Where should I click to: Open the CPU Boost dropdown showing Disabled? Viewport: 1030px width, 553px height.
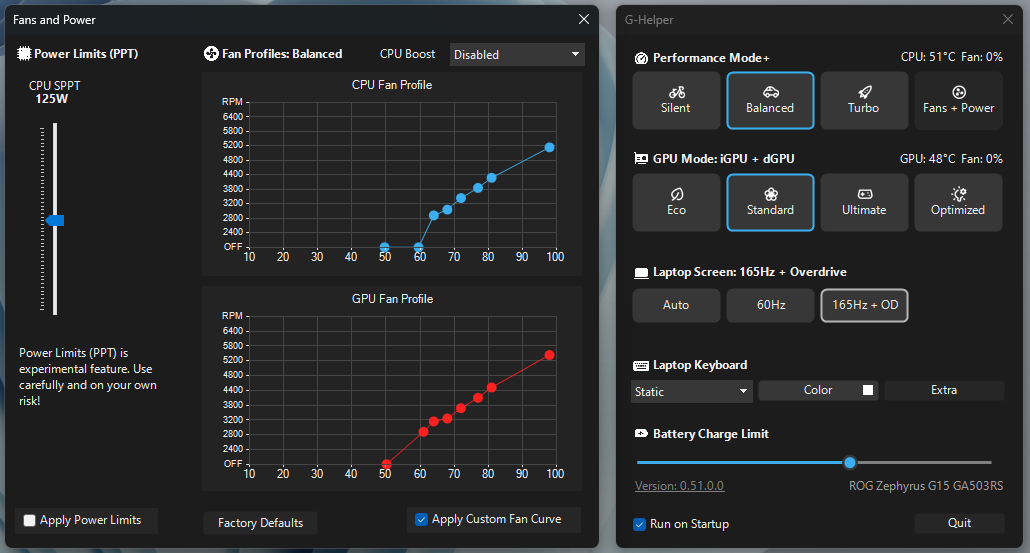517,55
